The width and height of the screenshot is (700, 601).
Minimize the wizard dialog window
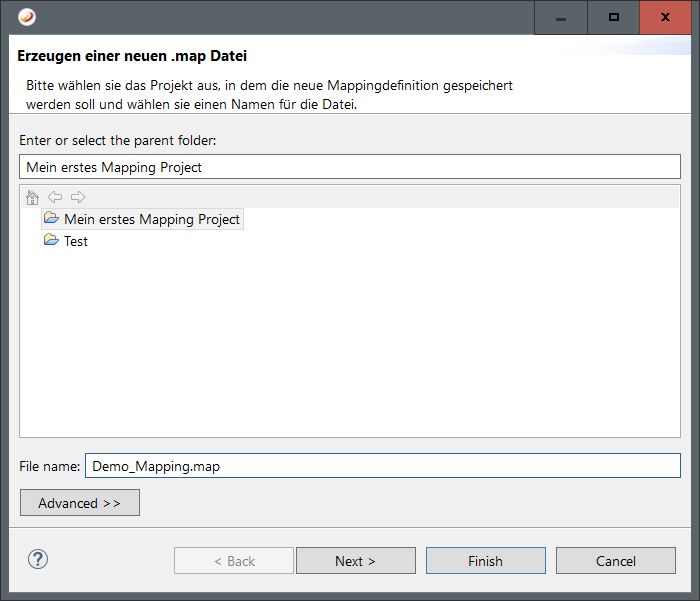click(561, 17)
